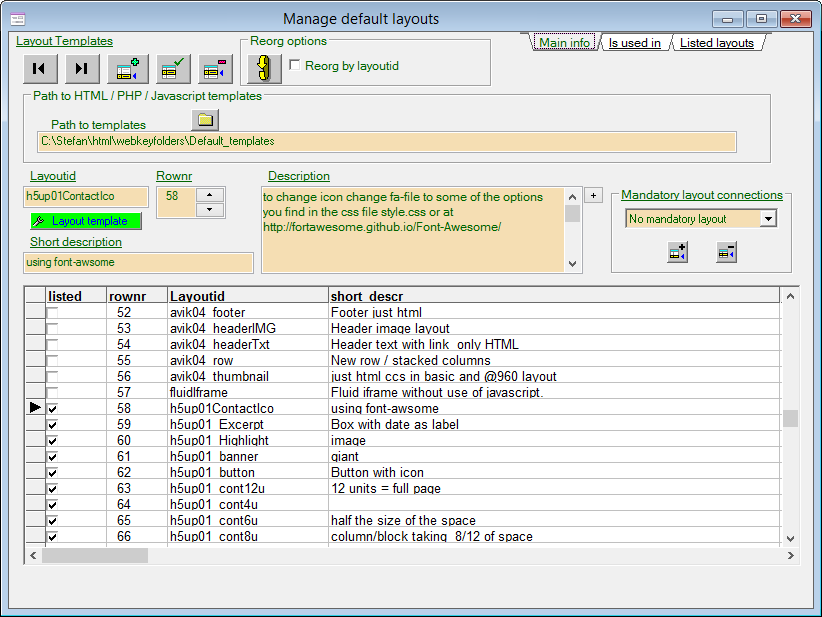Click table scroll down arrow

pyautogui.click(x=791, y=538)
